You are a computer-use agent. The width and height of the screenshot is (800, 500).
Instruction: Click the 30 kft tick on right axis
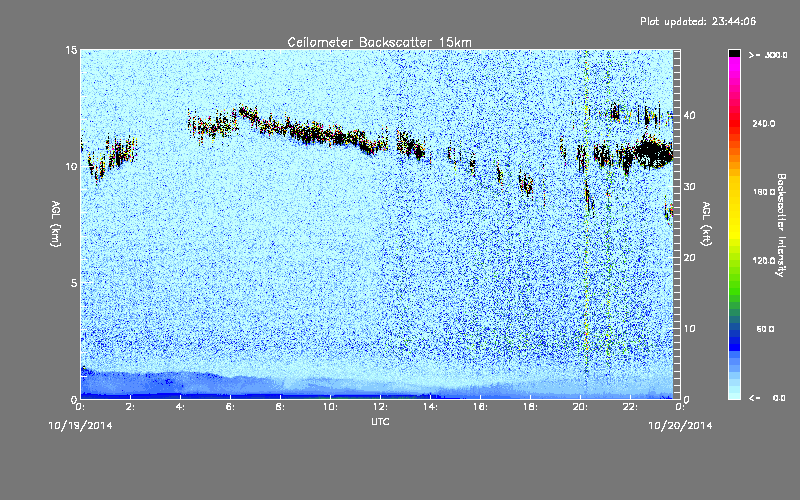689,187
